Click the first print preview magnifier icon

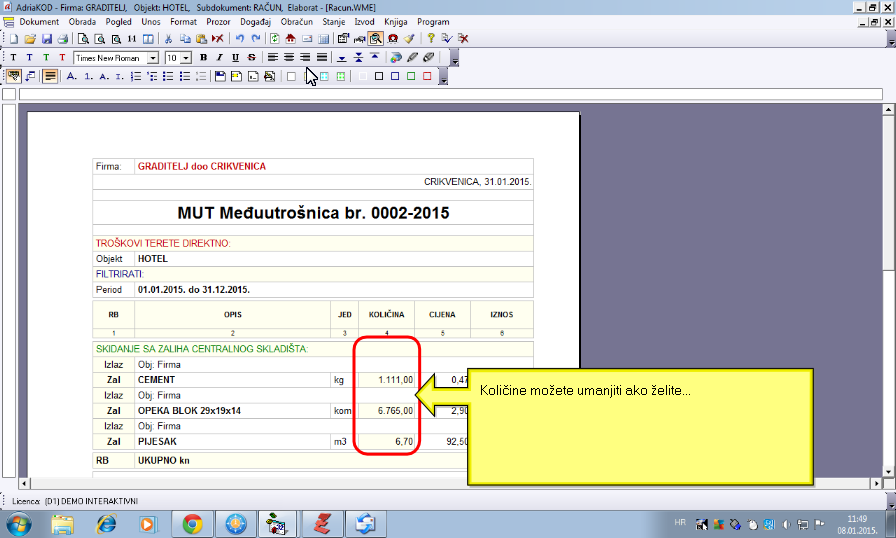click(x=83, y=39)
